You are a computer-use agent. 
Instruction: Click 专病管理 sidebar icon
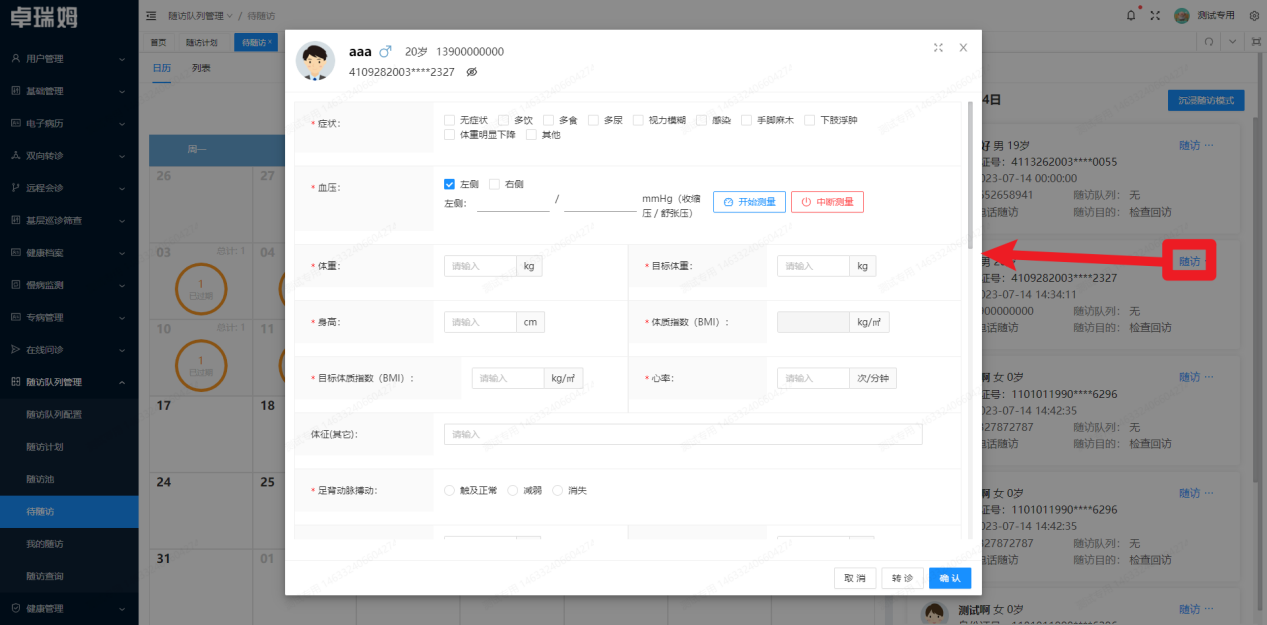[16, 317]
